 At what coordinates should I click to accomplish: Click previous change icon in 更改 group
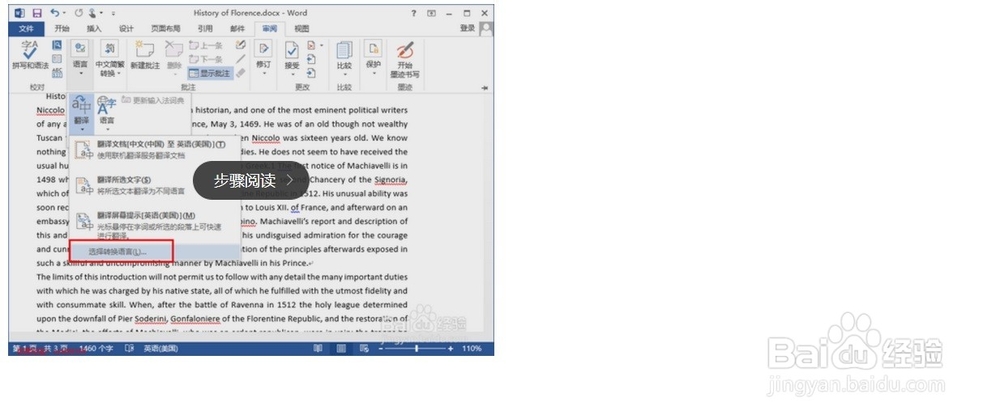[x=311, y=59]
